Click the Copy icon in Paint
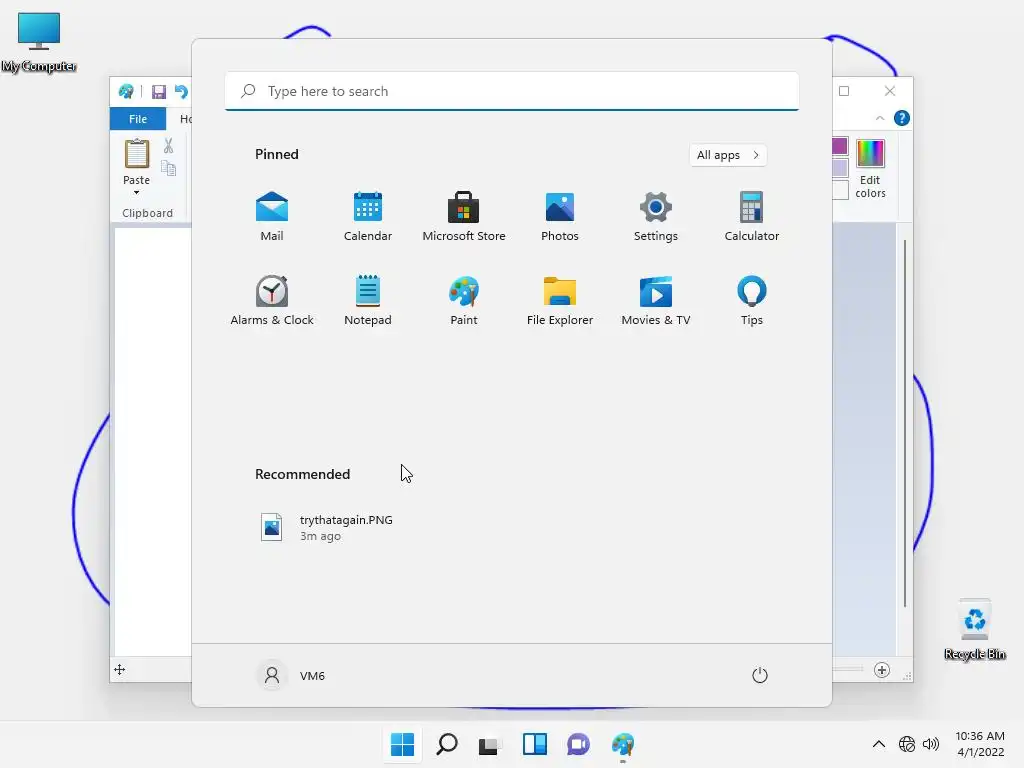Viewport: 1024px width, 768px height. tap(168, 168)
